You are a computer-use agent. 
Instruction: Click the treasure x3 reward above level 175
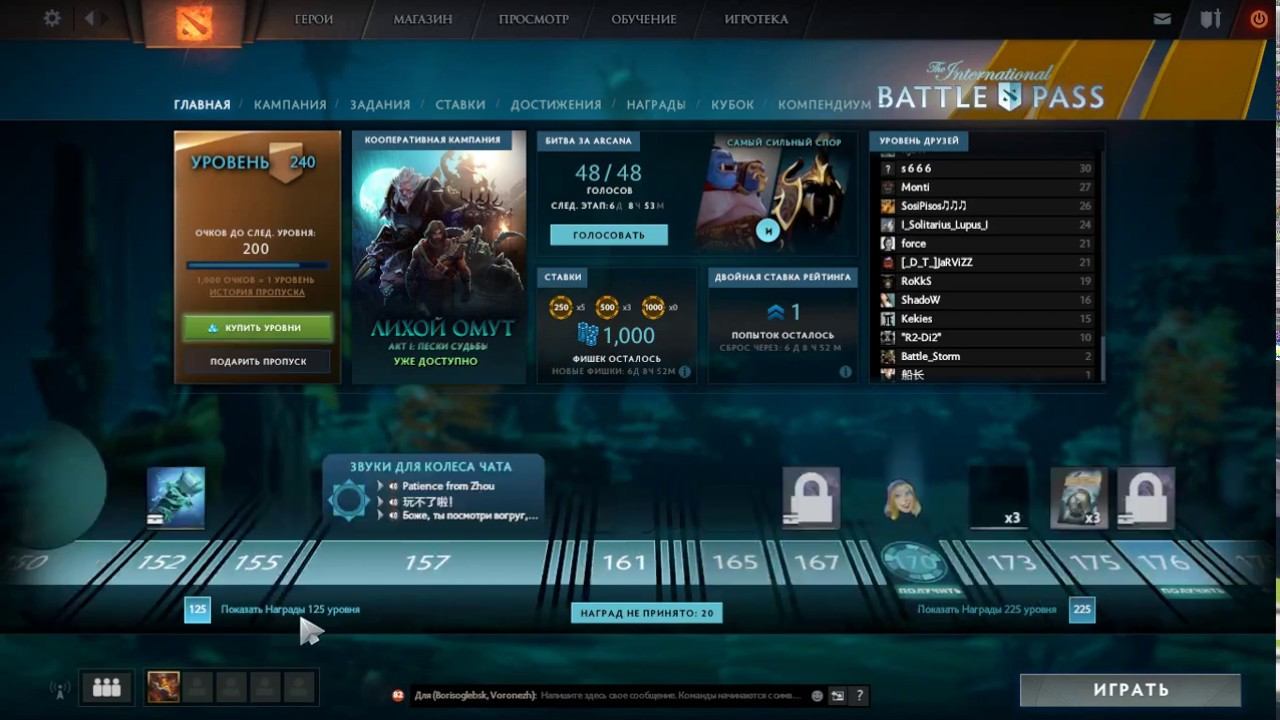click(x=1079, y=497)
